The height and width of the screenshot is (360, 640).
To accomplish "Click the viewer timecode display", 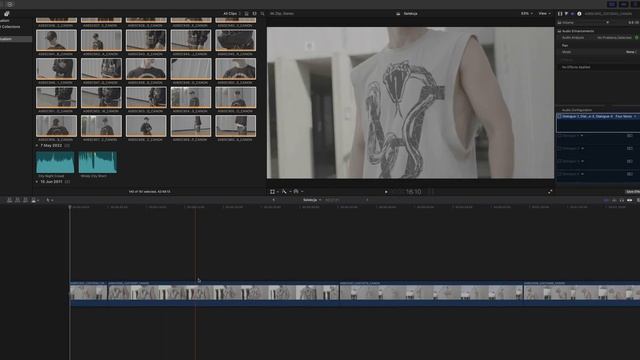I will coord(413,191).
